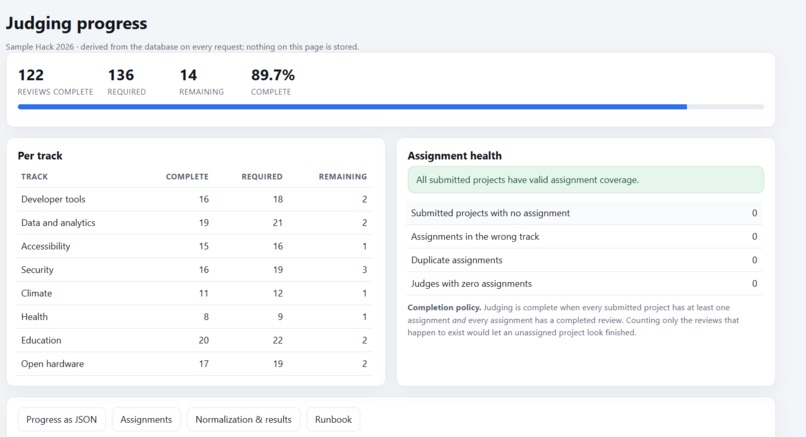Click Duplicate assignments row
The height and width of the screenshot is (437, 806).
[x=584, y=260]
